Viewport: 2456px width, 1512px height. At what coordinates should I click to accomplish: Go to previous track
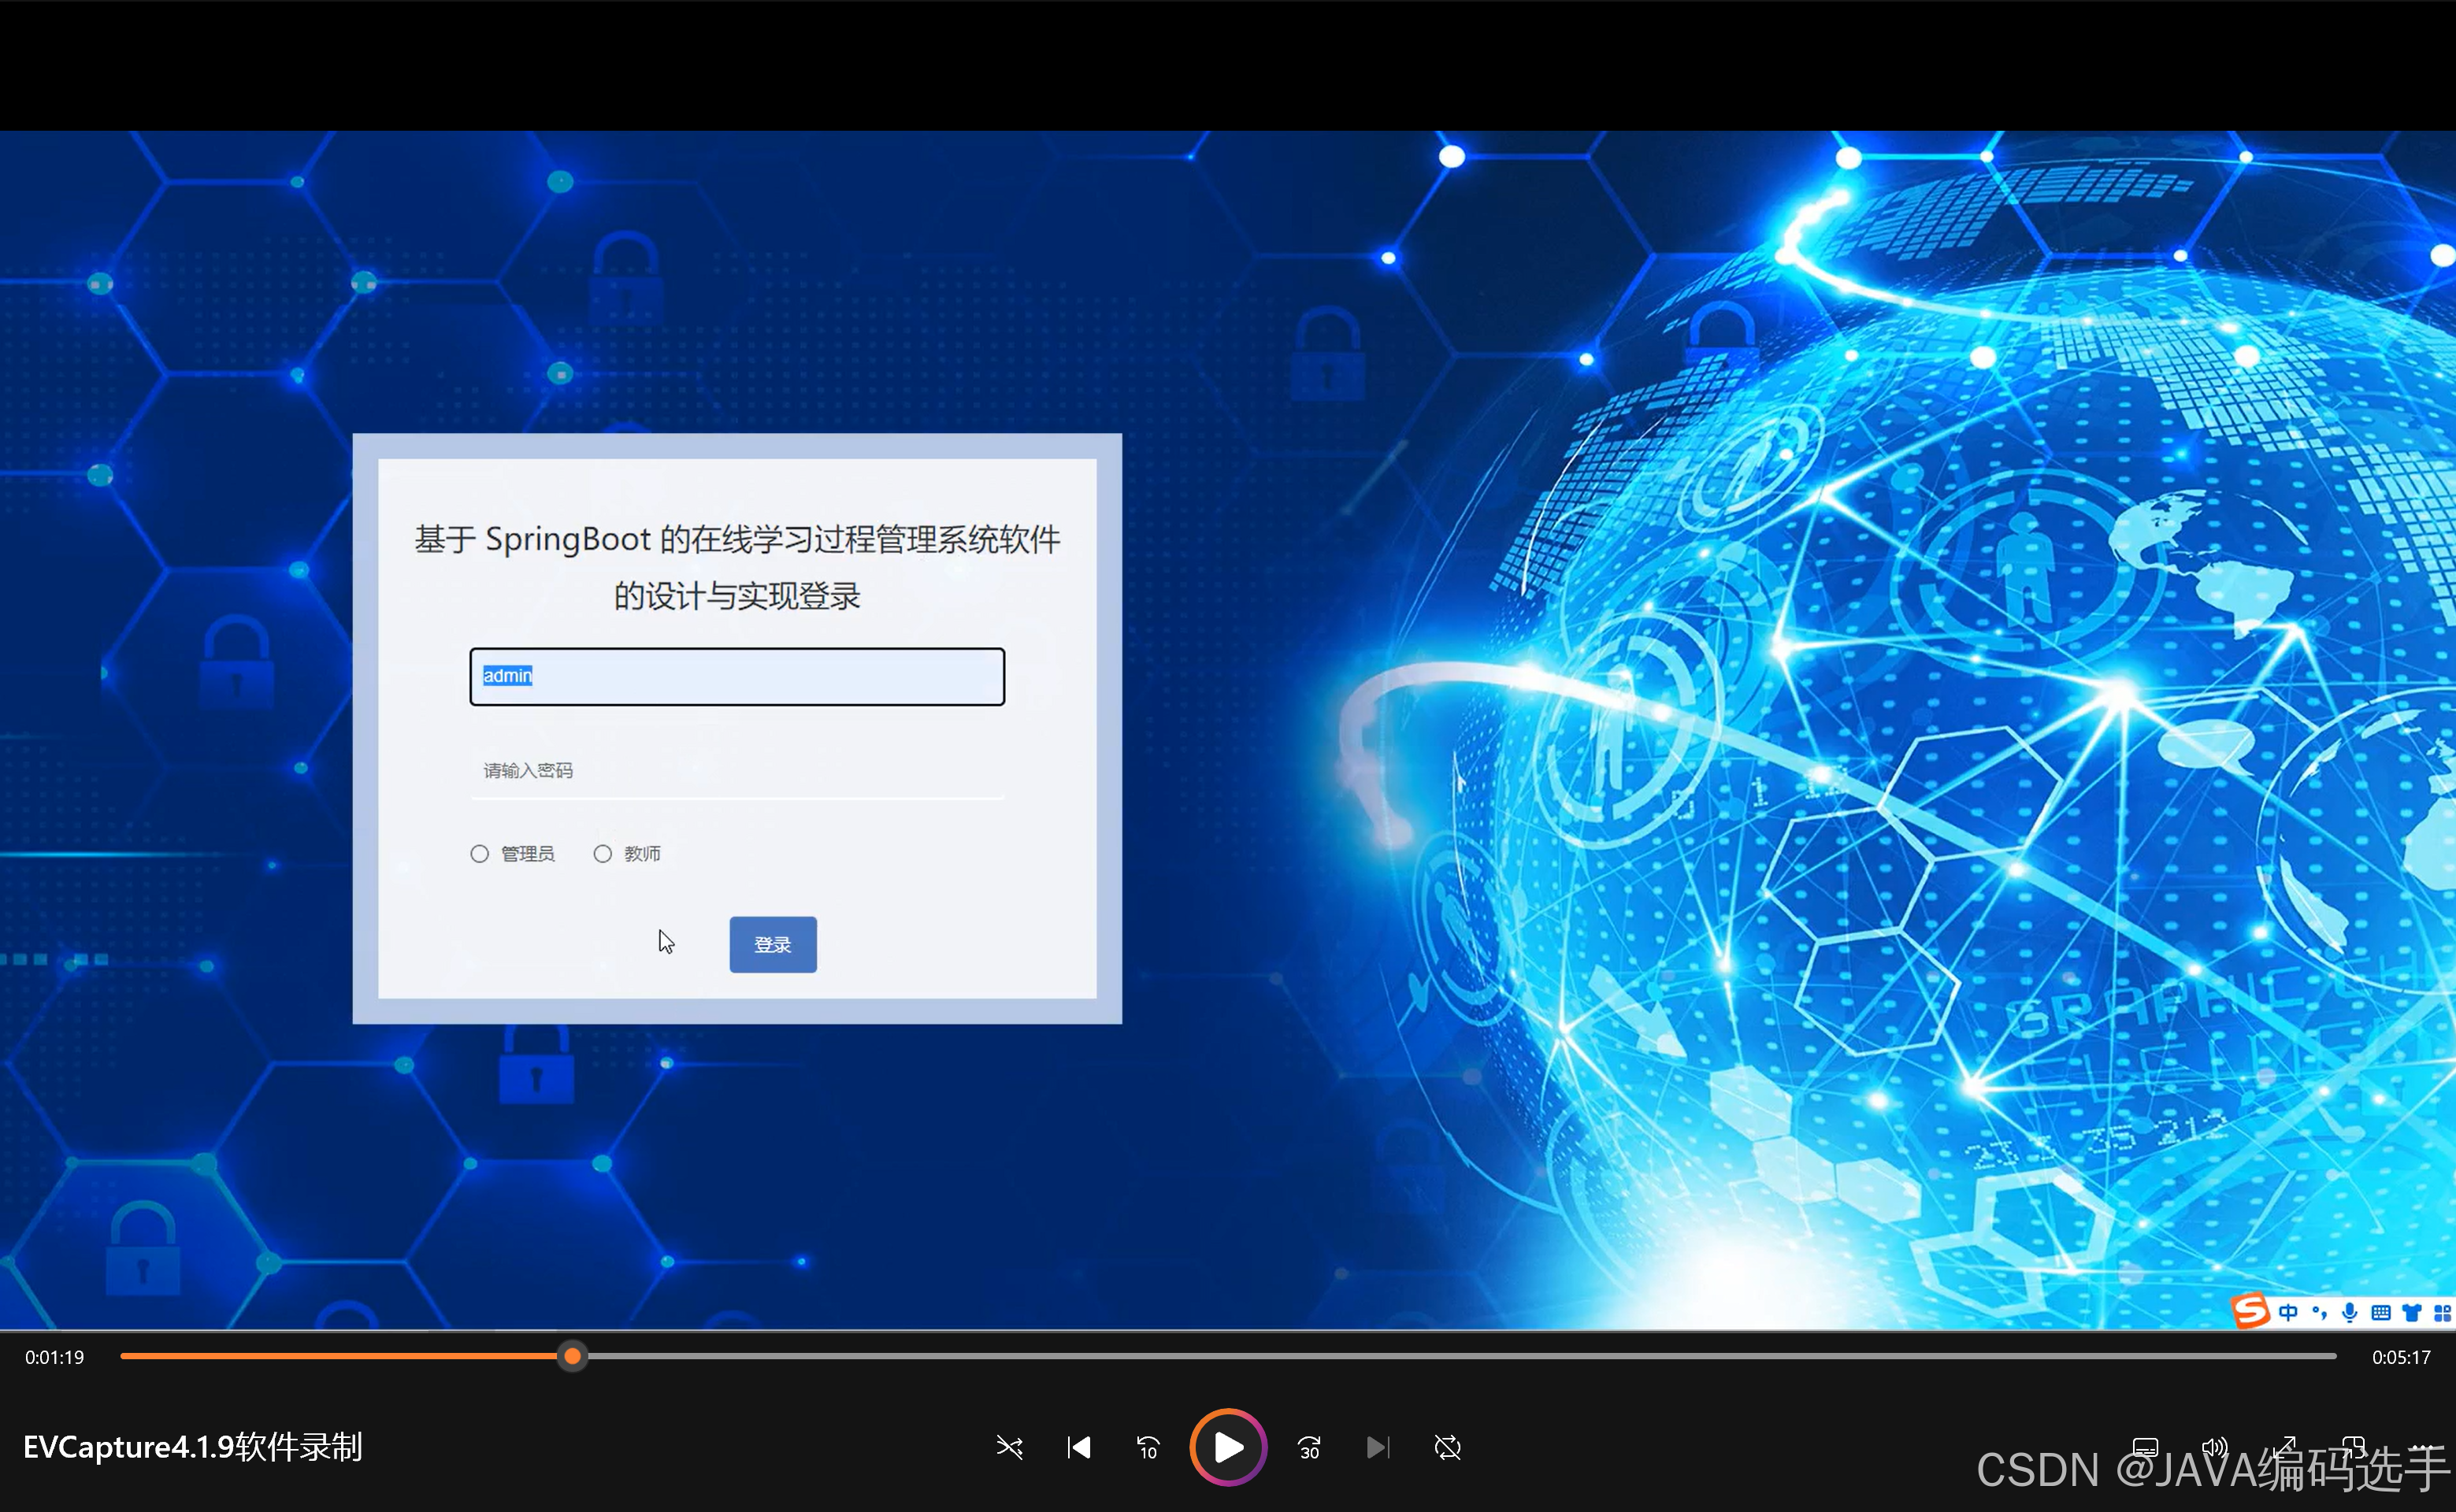click(1079, 1447)
